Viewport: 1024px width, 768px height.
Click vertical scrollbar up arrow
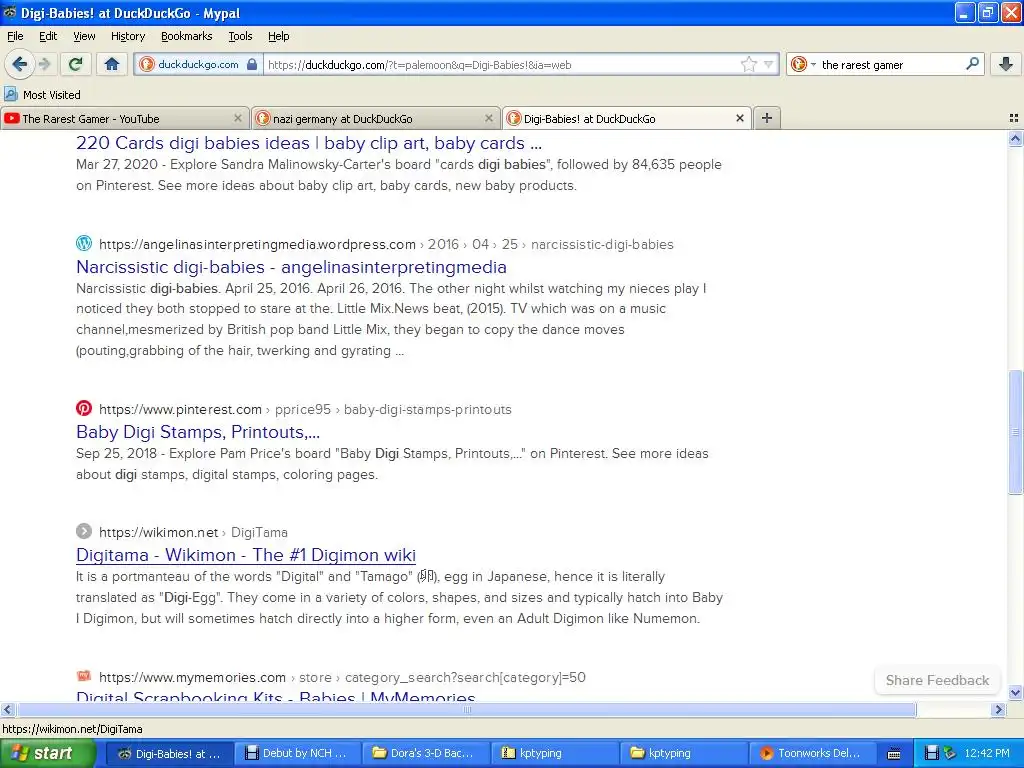click(x=1015, y=138)
